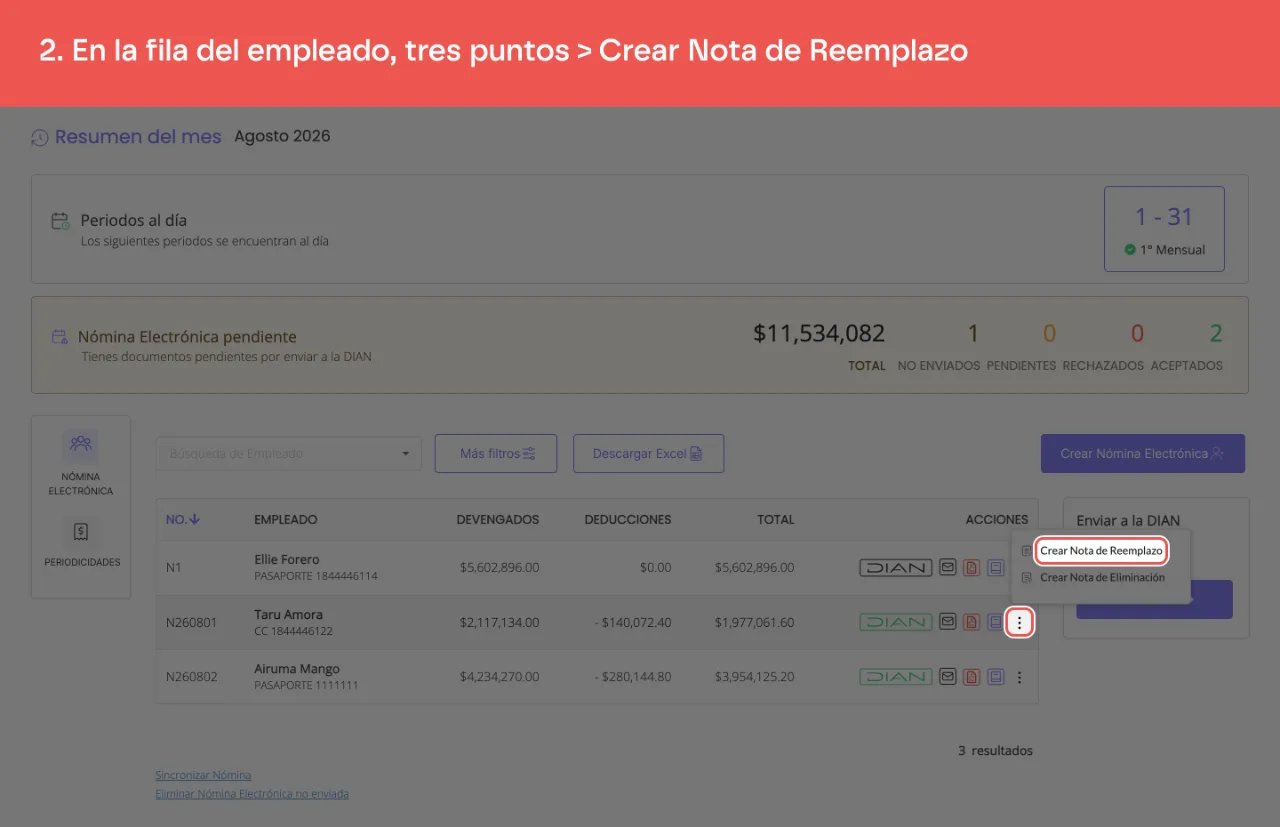Screen dimensions: 1280x827
Task: Open the three-dots menu for Airuma Mango
Action: [1019, 677]
